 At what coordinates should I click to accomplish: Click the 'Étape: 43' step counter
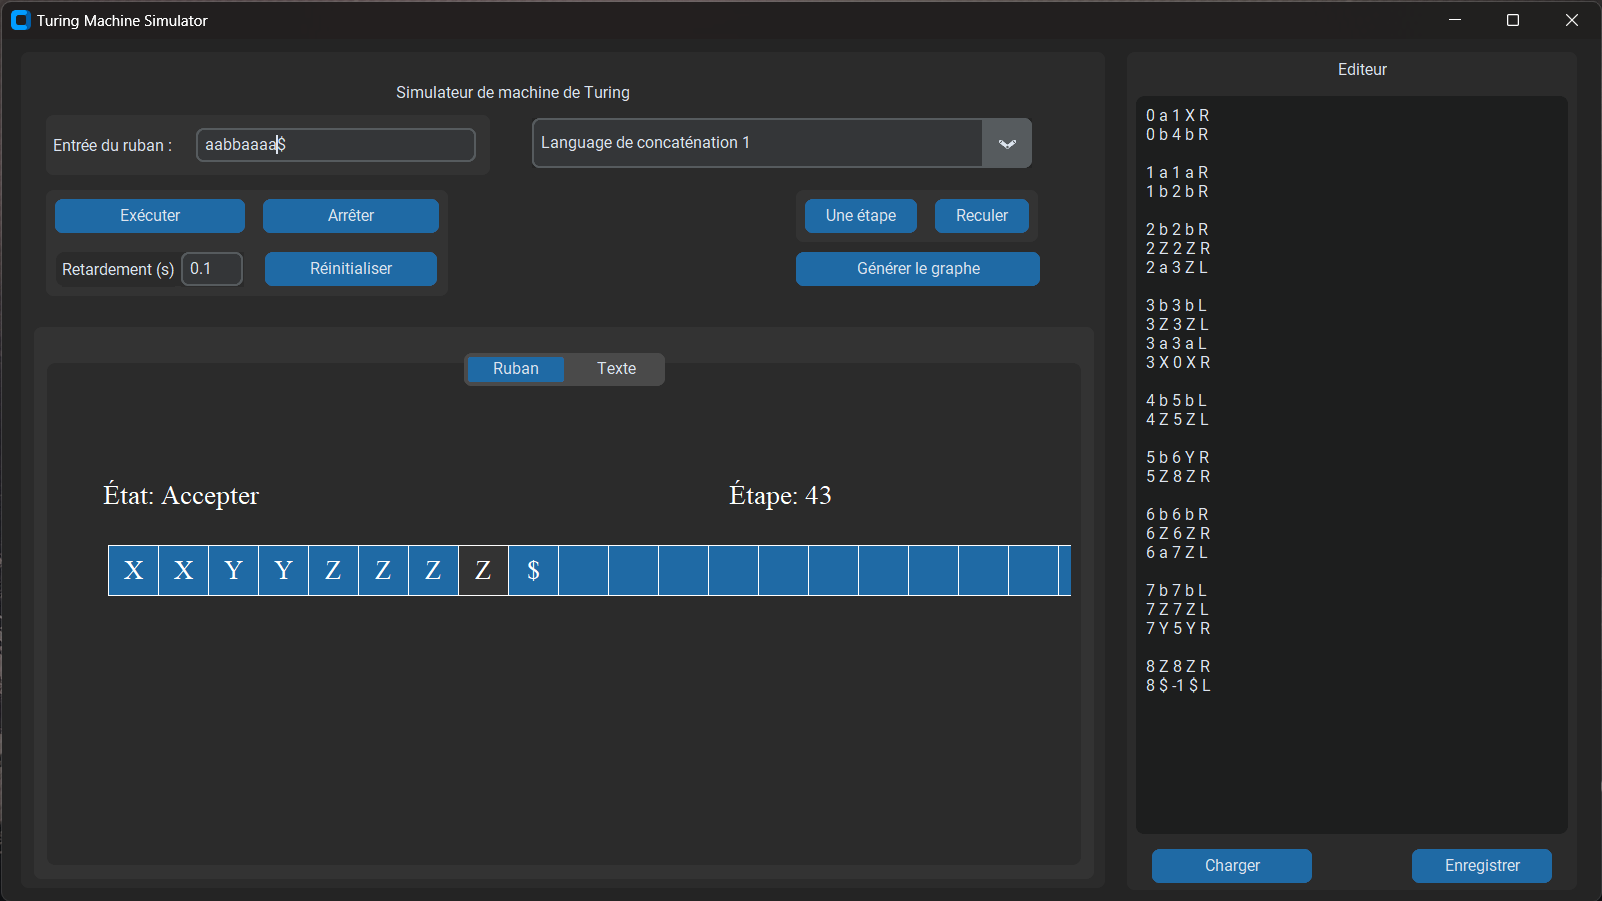tap(780, 496)
